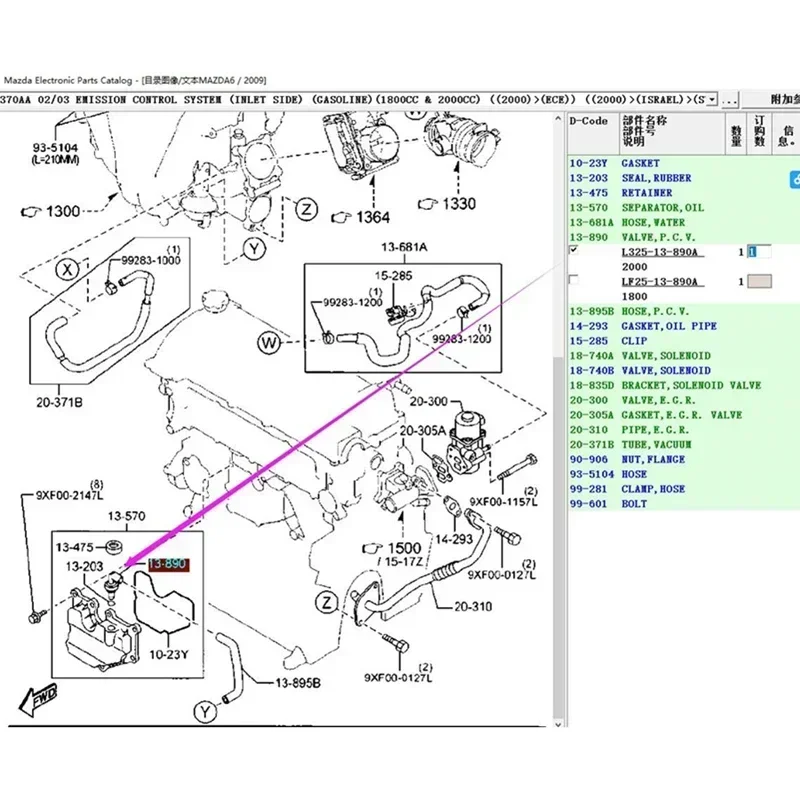
Task: Click the section title combo box text
Action: point(353,99)
